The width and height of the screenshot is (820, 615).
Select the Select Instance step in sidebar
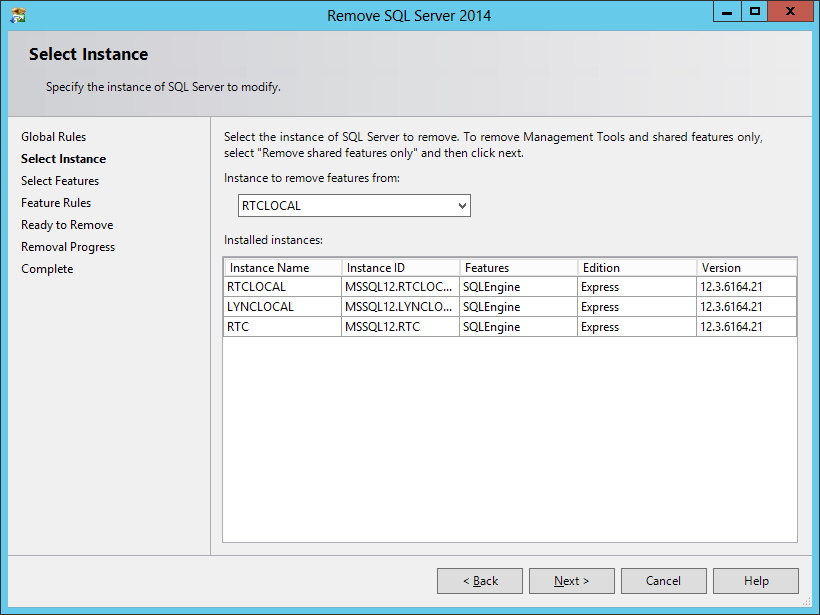(x=63, y=159)
